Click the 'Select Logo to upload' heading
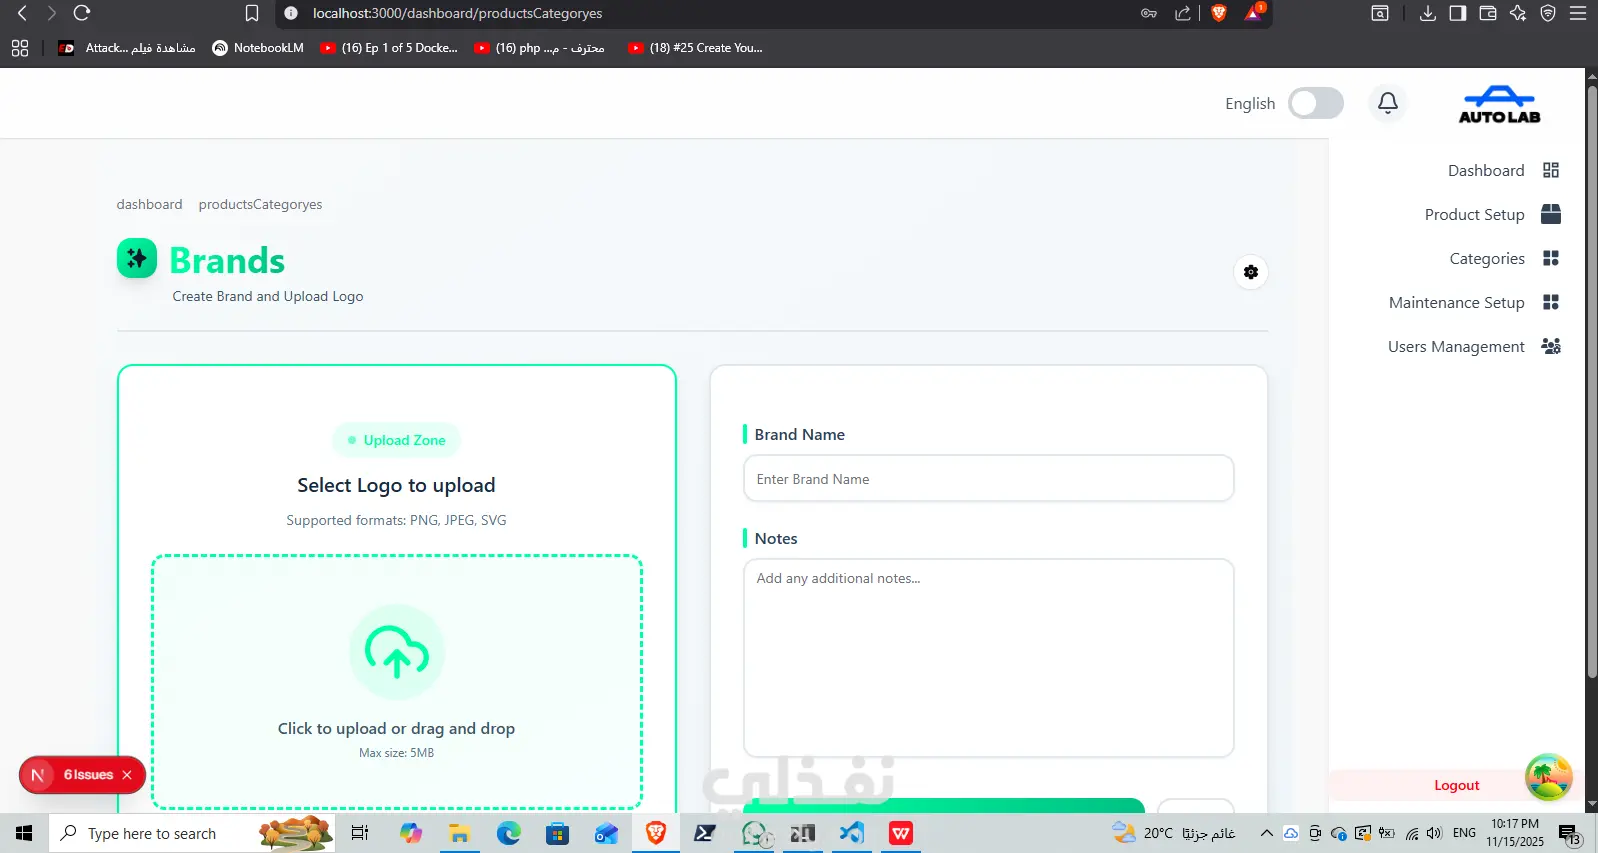The width and height of the screenshot is (1598, 853). (396, 485)
